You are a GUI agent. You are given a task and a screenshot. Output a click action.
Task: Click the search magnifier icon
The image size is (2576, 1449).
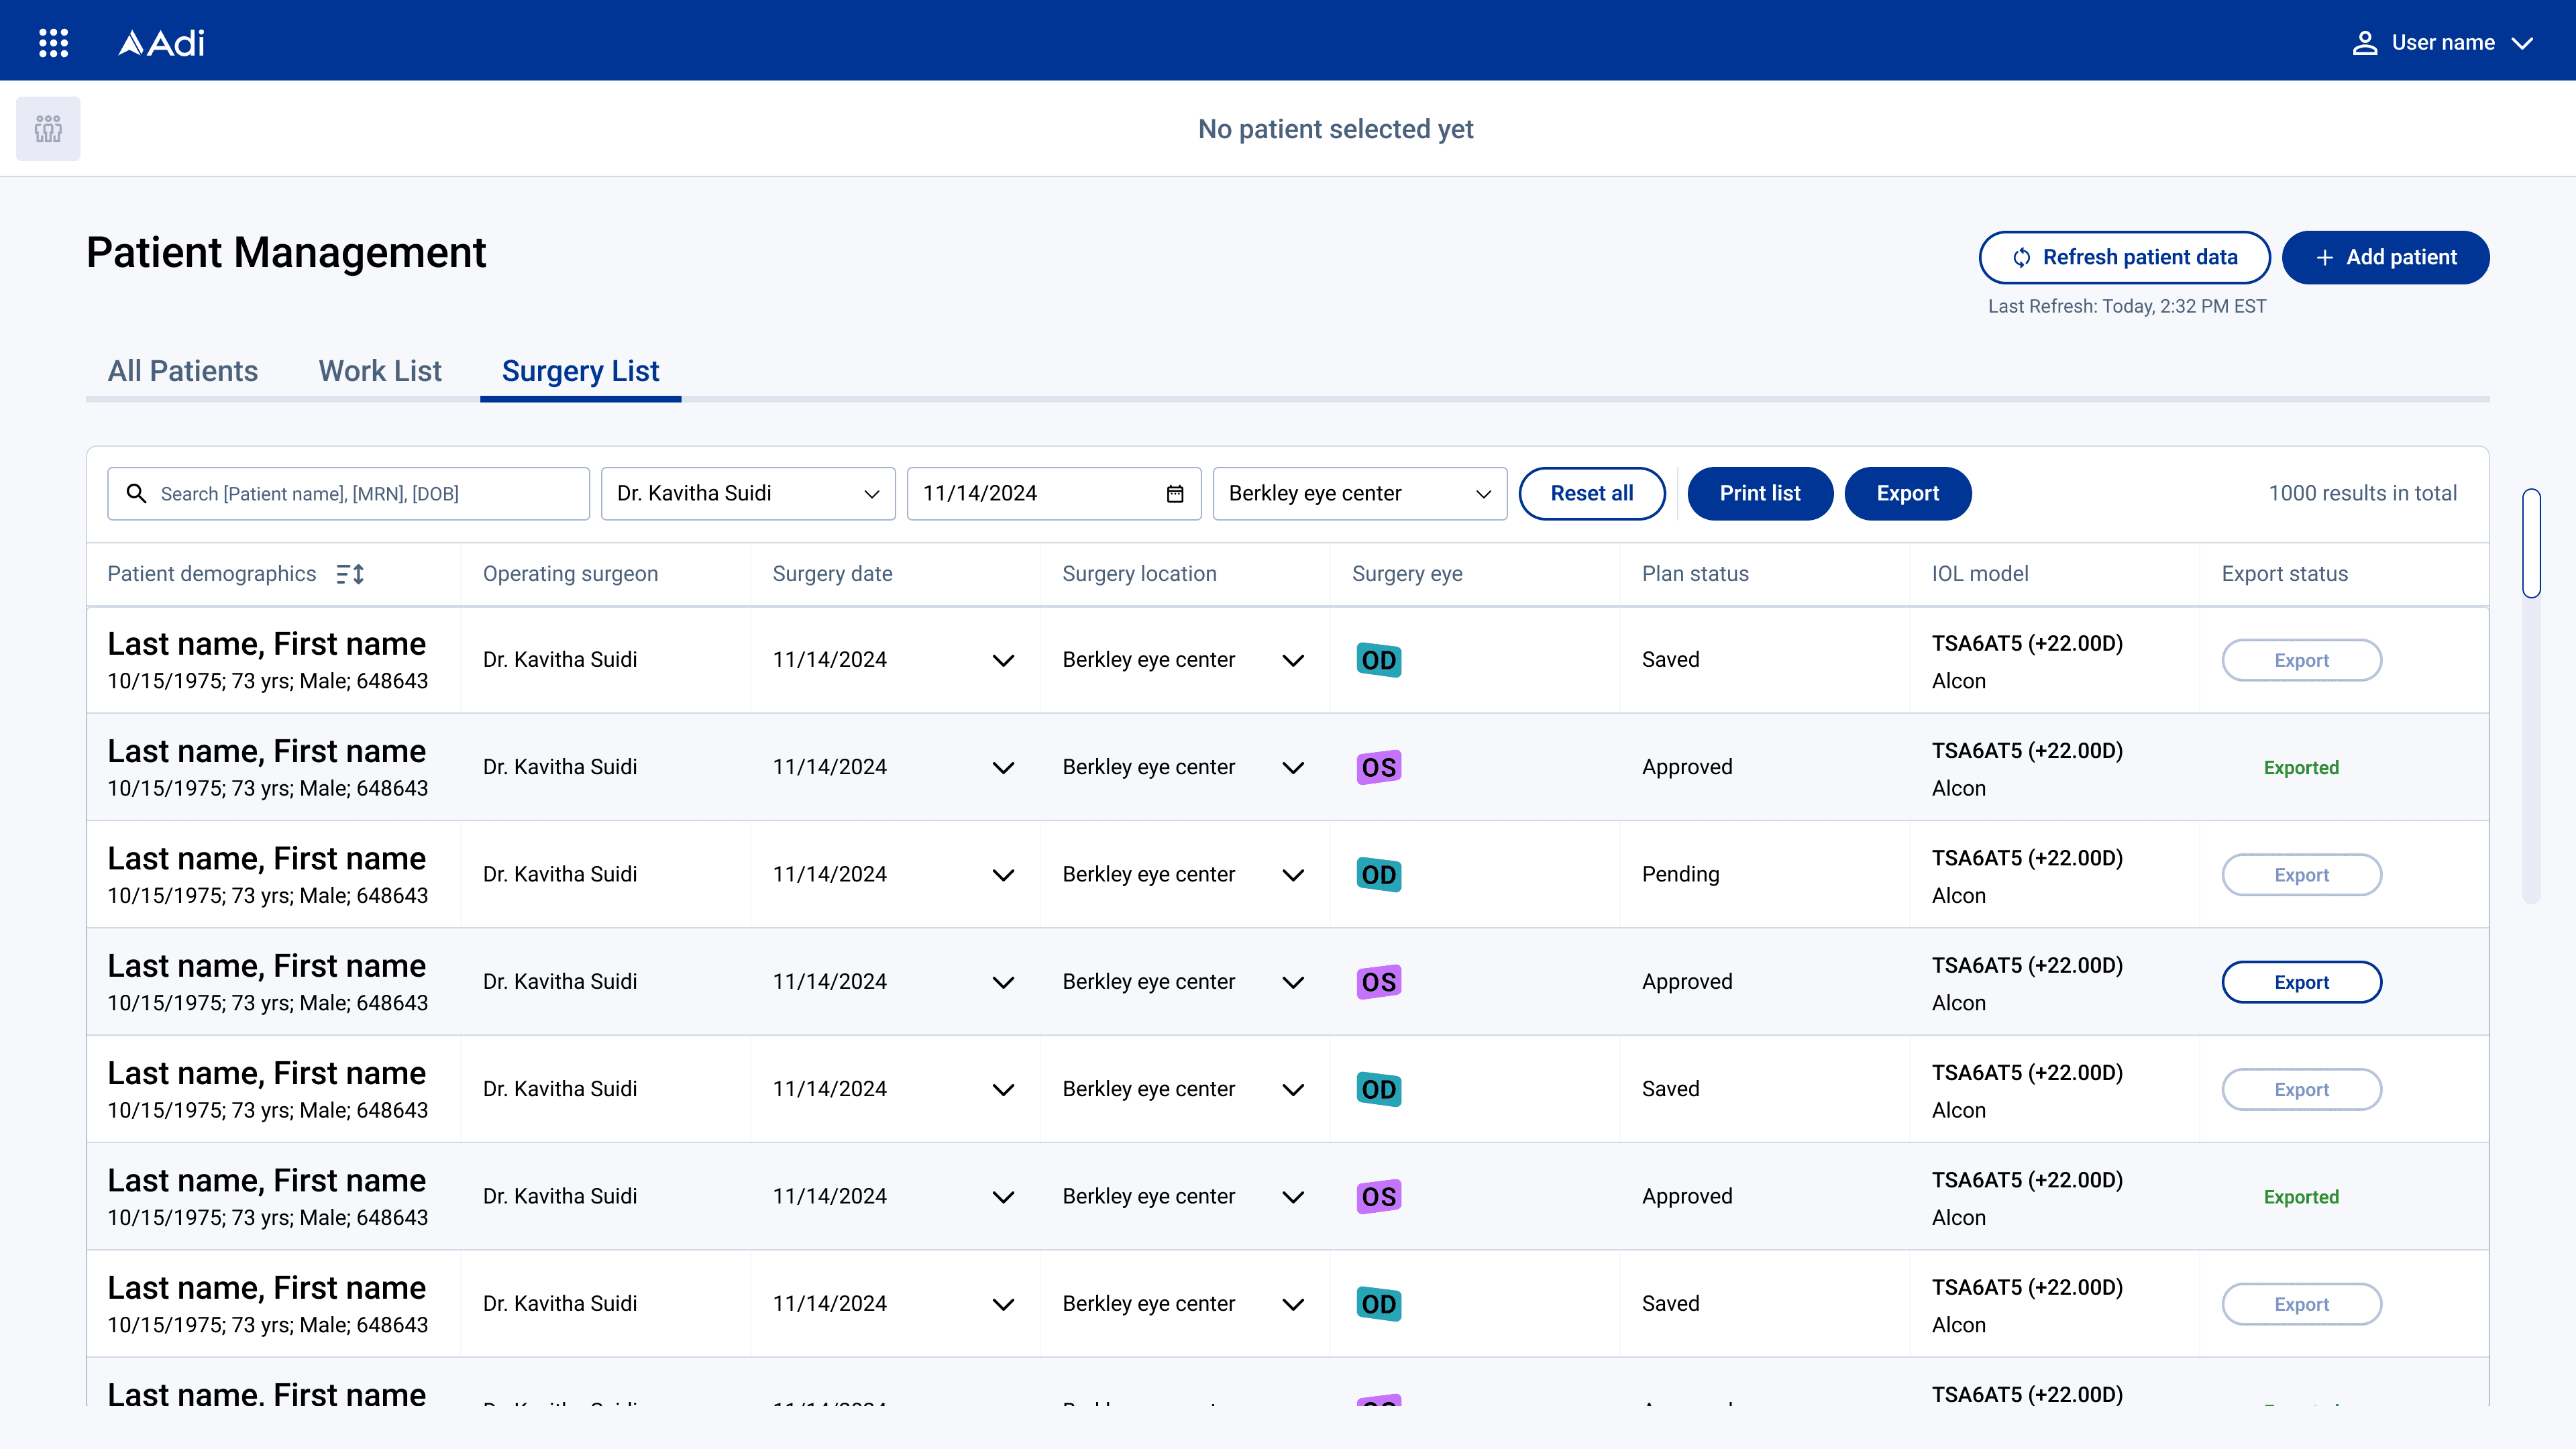[137, 494]
